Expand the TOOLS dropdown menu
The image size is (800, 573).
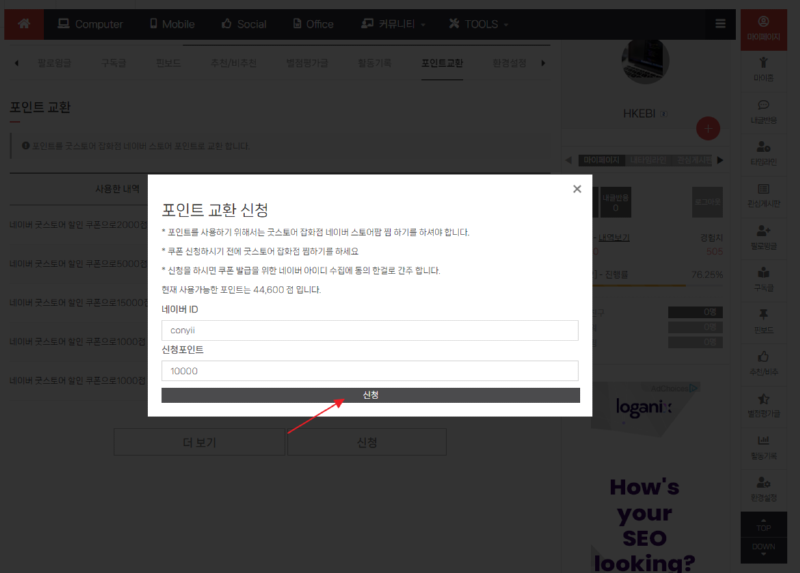point(478,23)
